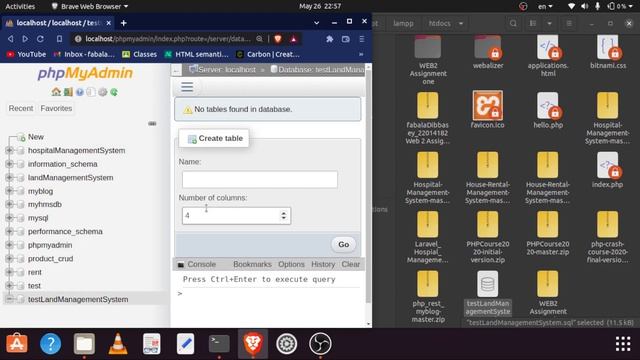Image resolution: width=640 pixels, height=360 pixels.
Task: Open navigation panel settings gear icon
Action: coord(102,92)
